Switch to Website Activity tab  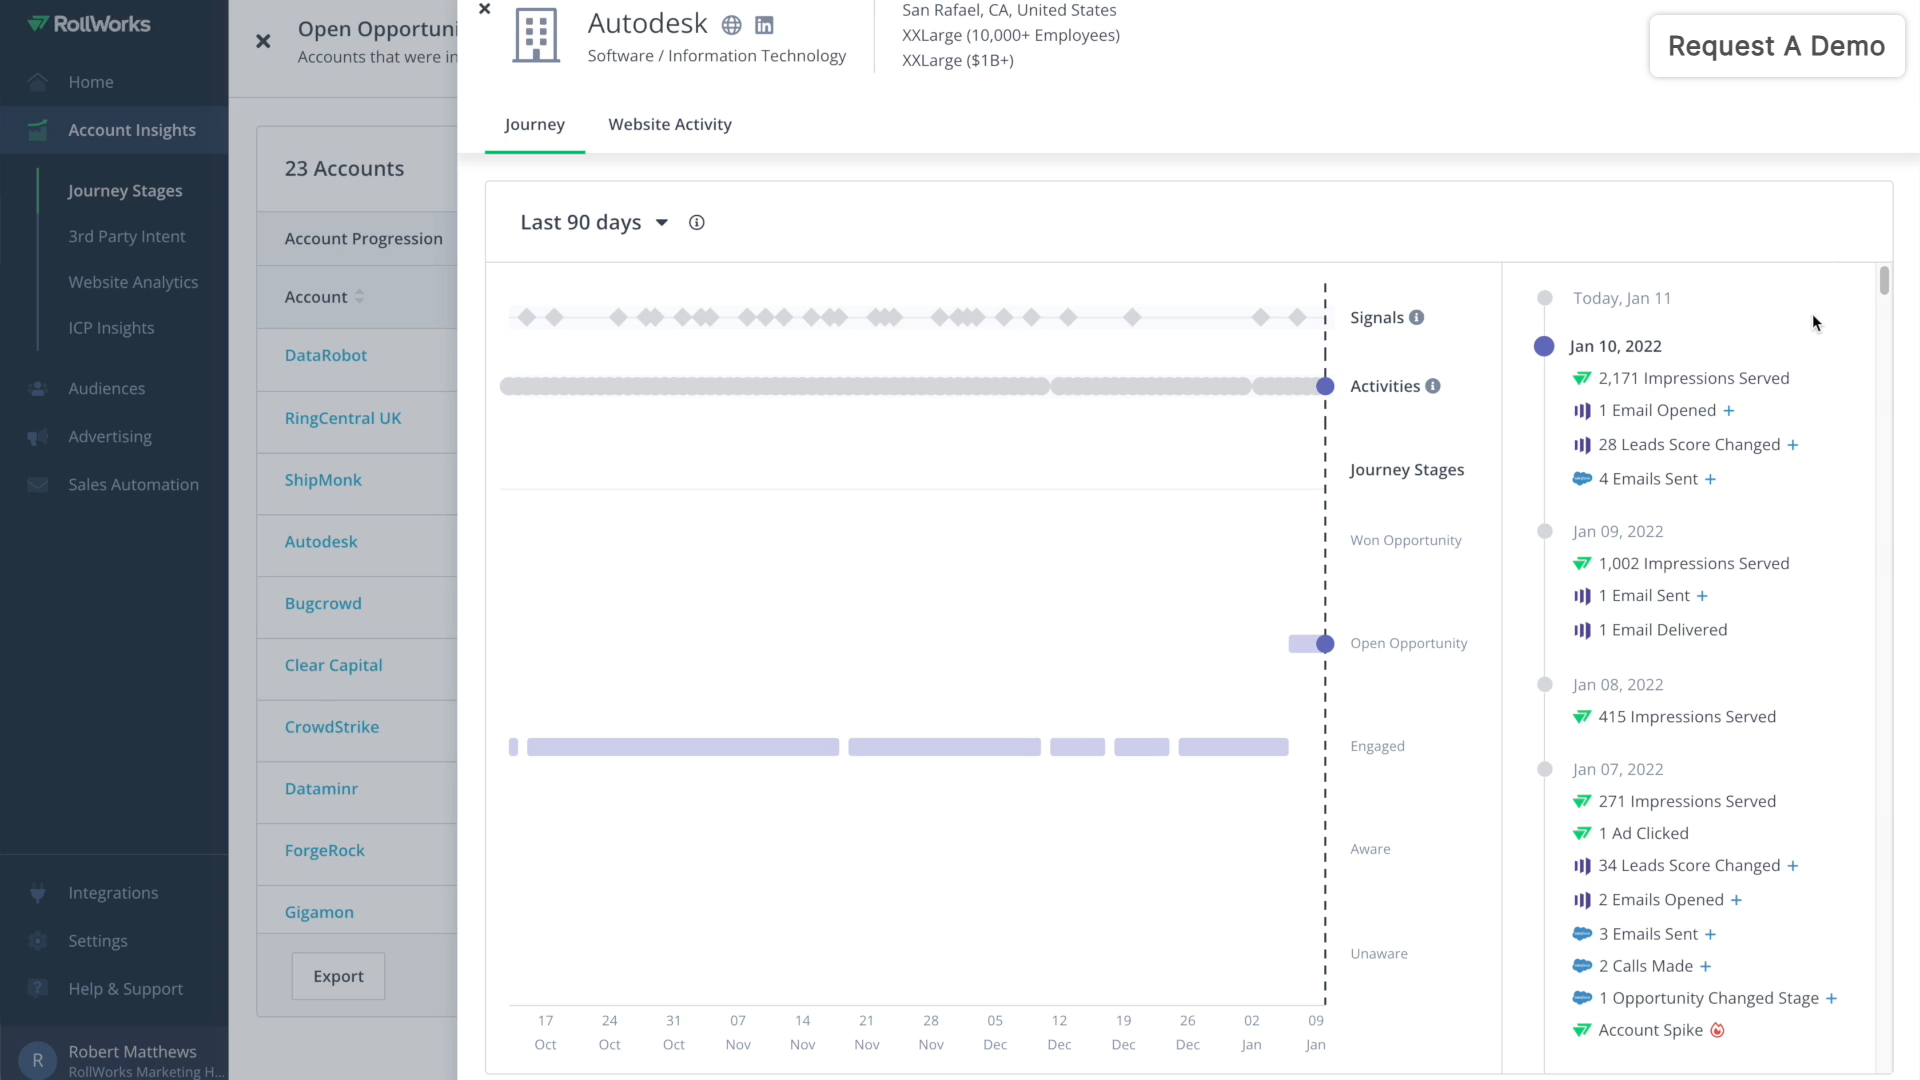point(670,125)
